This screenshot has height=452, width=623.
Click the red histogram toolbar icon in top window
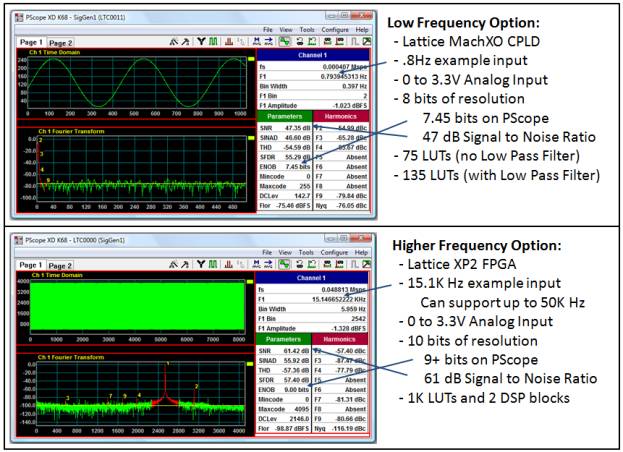[229, 43]
